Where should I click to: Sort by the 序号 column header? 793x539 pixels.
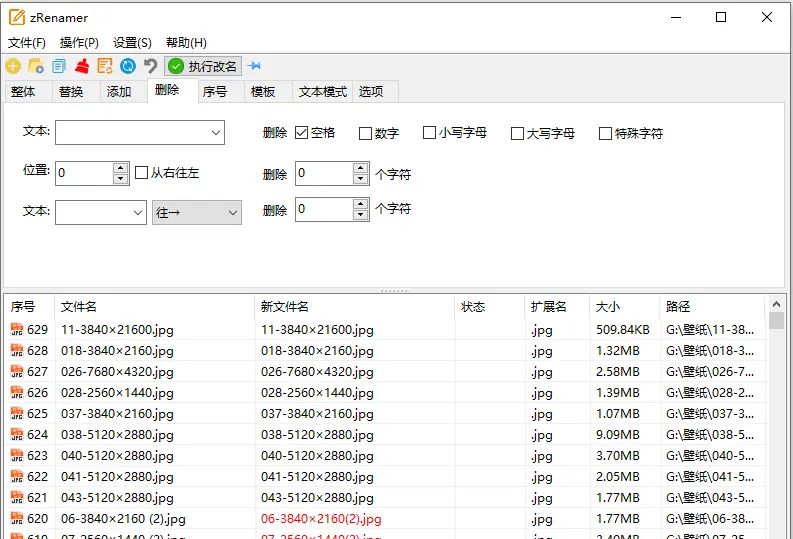coord(29,306)
